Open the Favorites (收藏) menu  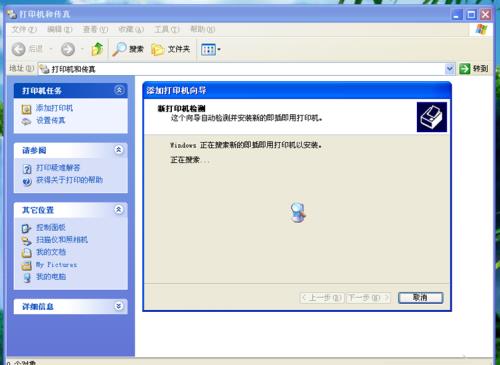[131, 29]
